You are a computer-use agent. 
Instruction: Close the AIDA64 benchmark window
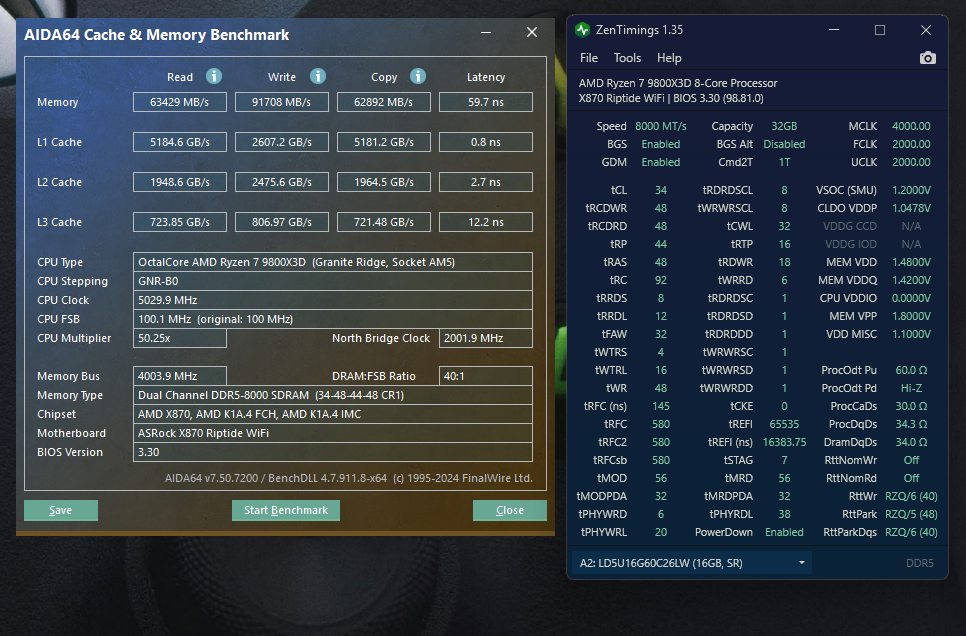click(x=531, y=33)
